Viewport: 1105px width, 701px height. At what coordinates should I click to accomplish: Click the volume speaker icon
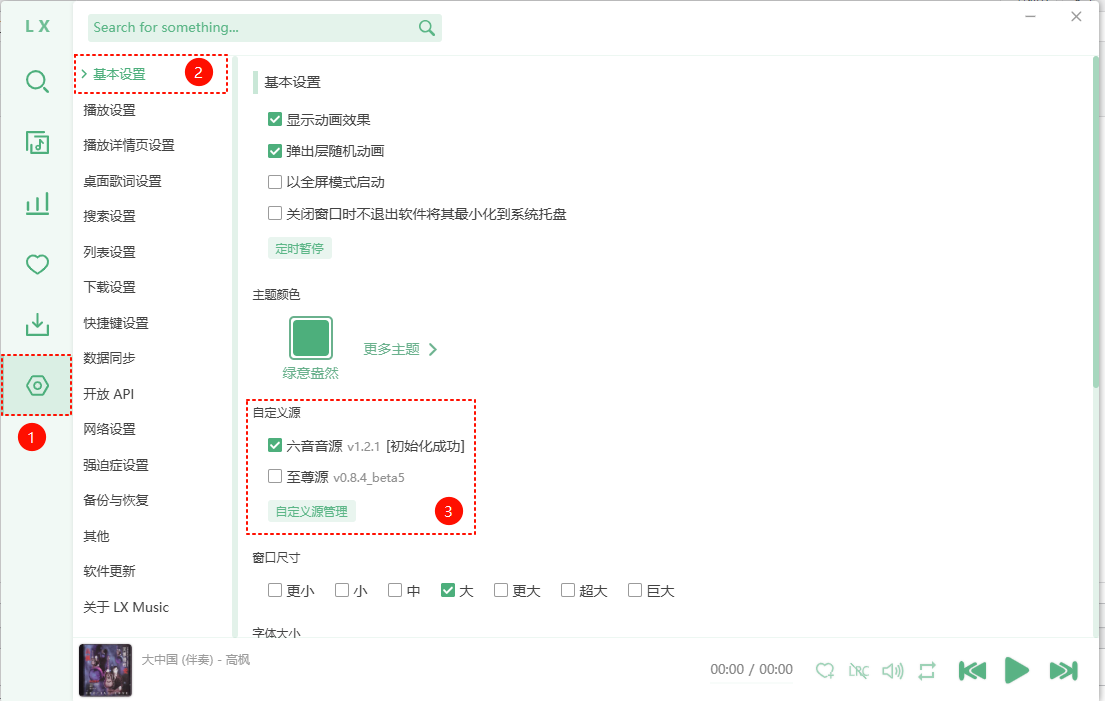892,670
